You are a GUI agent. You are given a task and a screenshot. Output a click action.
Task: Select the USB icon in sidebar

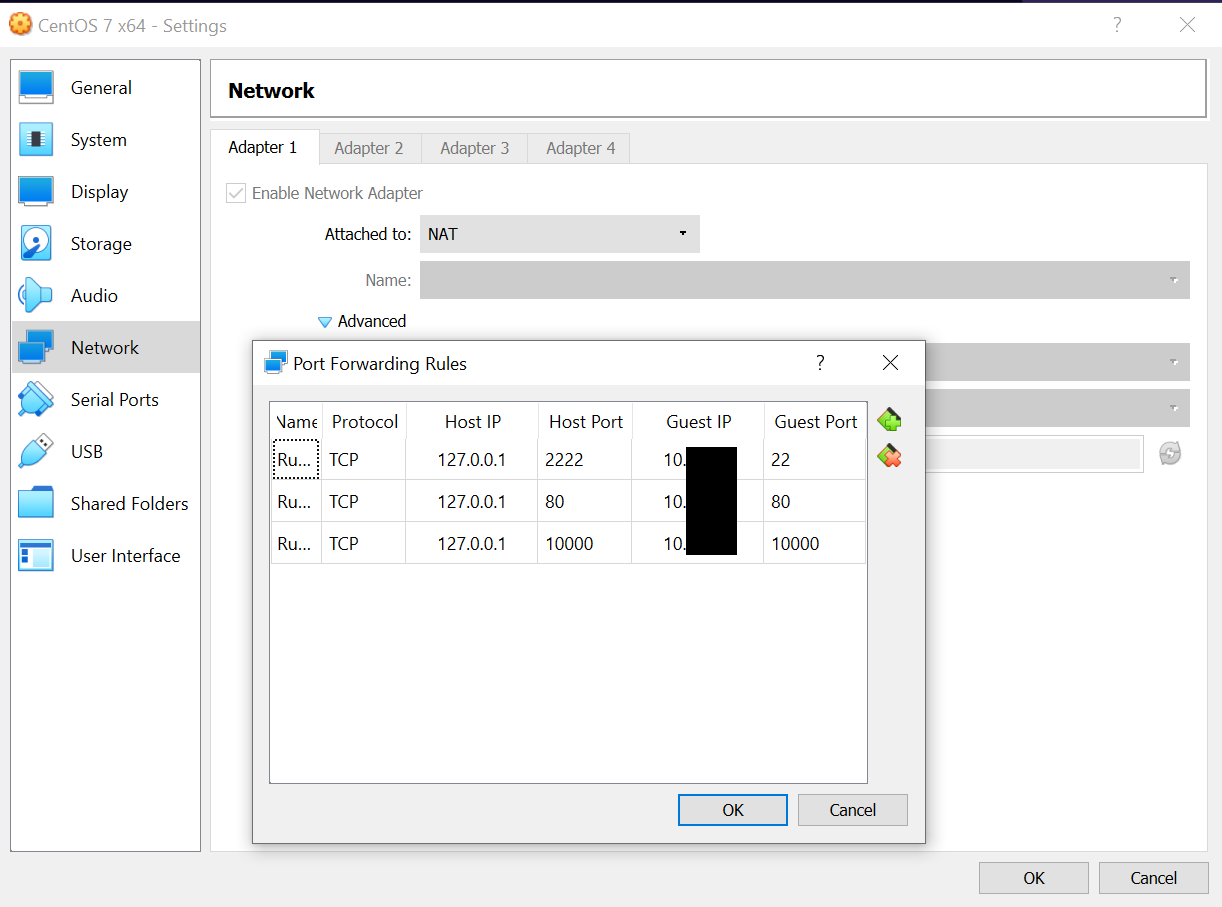click(36, 452)
